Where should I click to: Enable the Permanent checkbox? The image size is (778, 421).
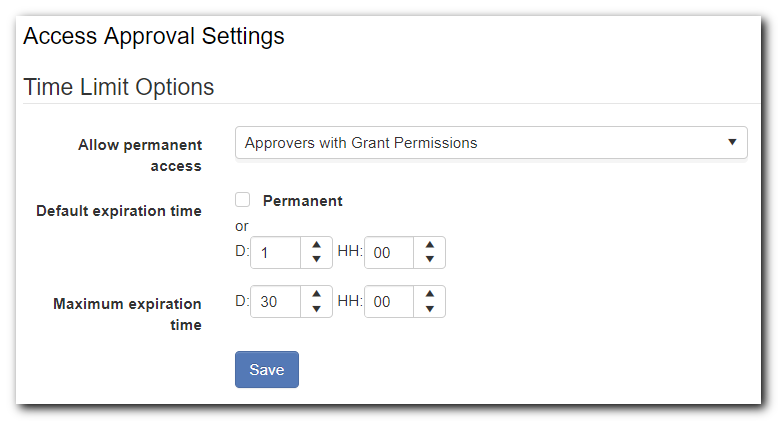point(243,200)
